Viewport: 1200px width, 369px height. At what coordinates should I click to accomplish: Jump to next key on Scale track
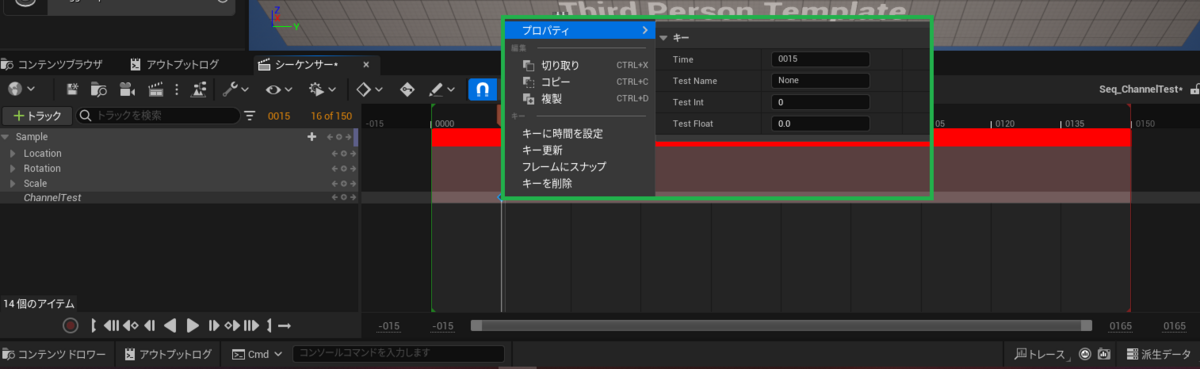tap(352, 183)
